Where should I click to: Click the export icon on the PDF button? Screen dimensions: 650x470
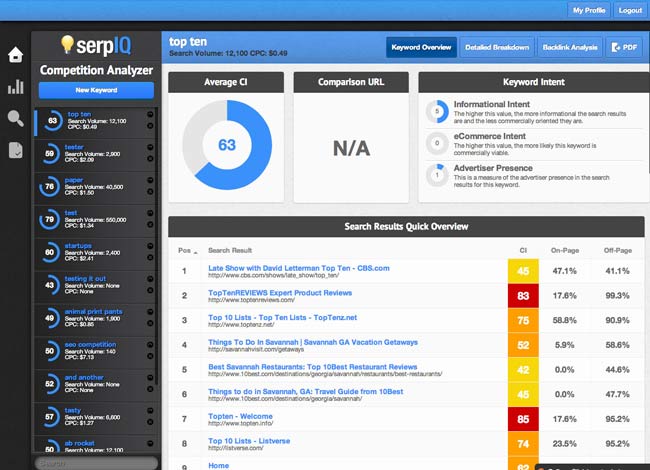616,47
